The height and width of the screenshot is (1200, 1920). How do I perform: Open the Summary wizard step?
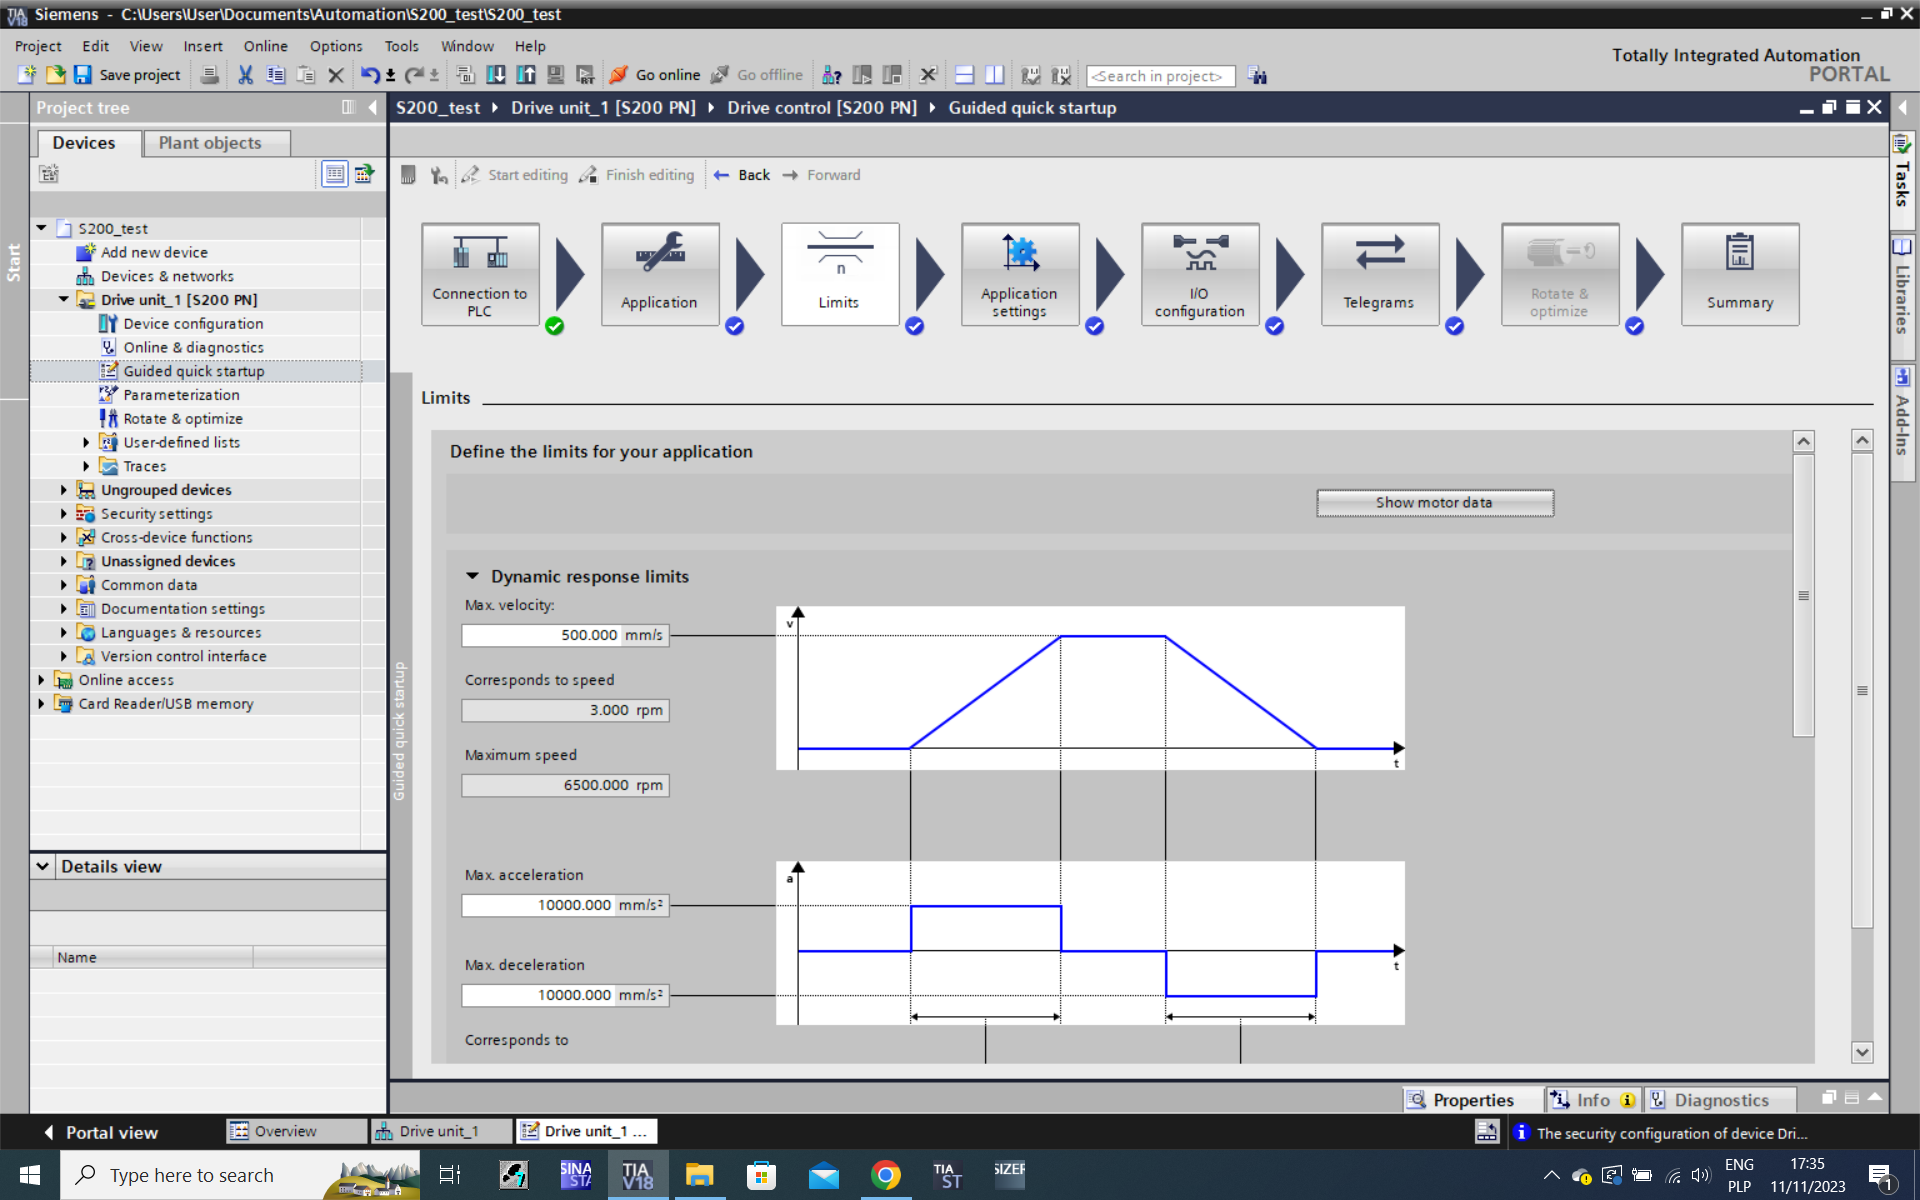point(1739,274)
